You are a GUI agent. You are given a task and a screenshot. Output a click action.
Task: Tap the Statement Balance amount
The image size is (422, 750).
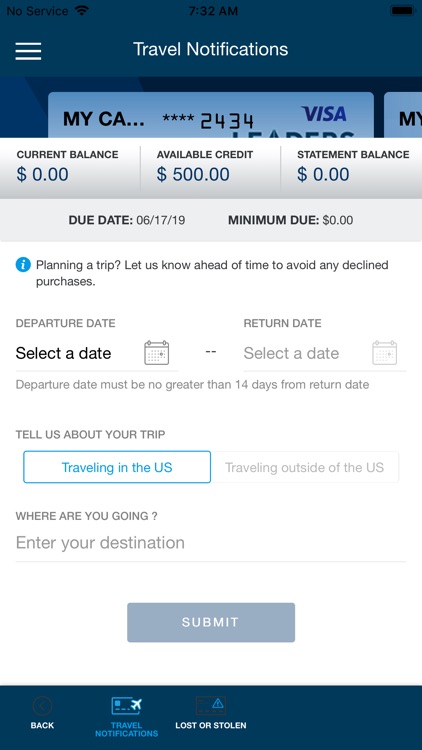coord(323,175)
